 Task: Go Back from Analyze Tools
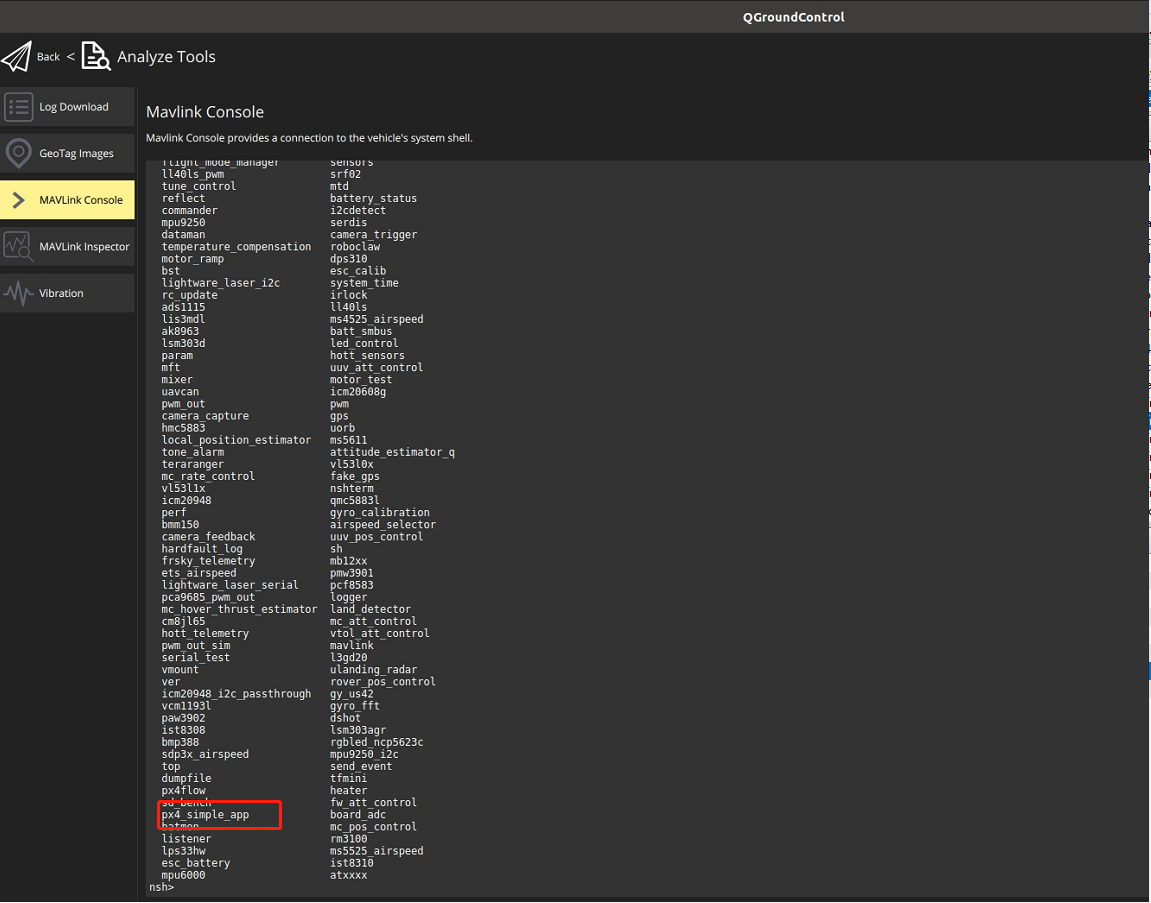pos(48,57)
